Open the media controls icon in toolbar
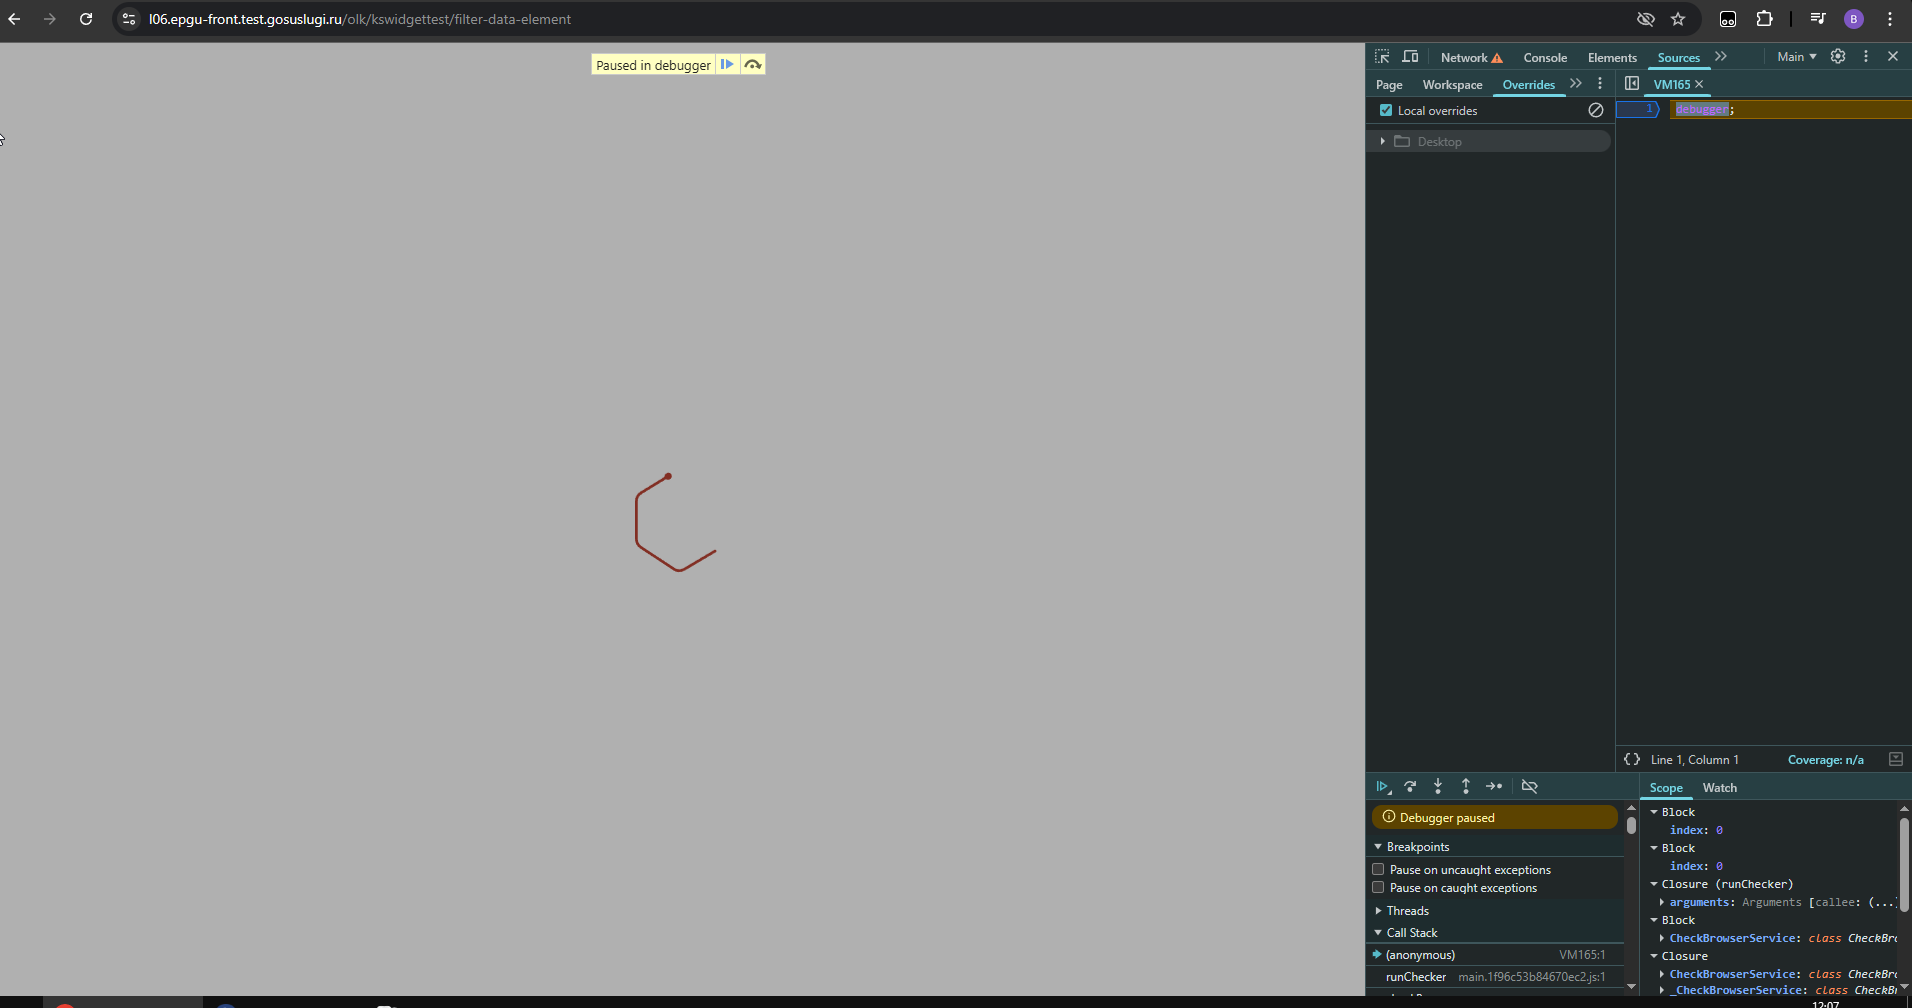 click(x=1818, y=19)
